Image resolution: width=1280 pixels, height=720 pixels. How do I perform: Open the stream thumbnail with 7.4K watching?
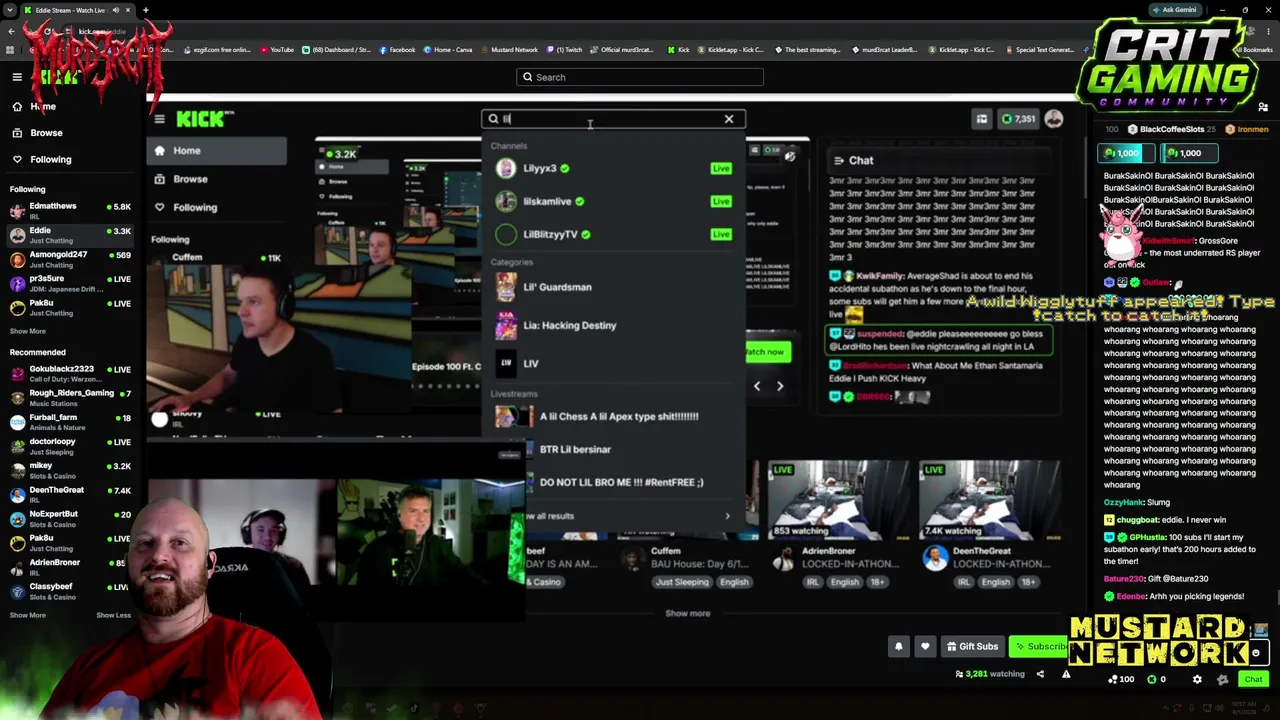[x=989, y=500]
